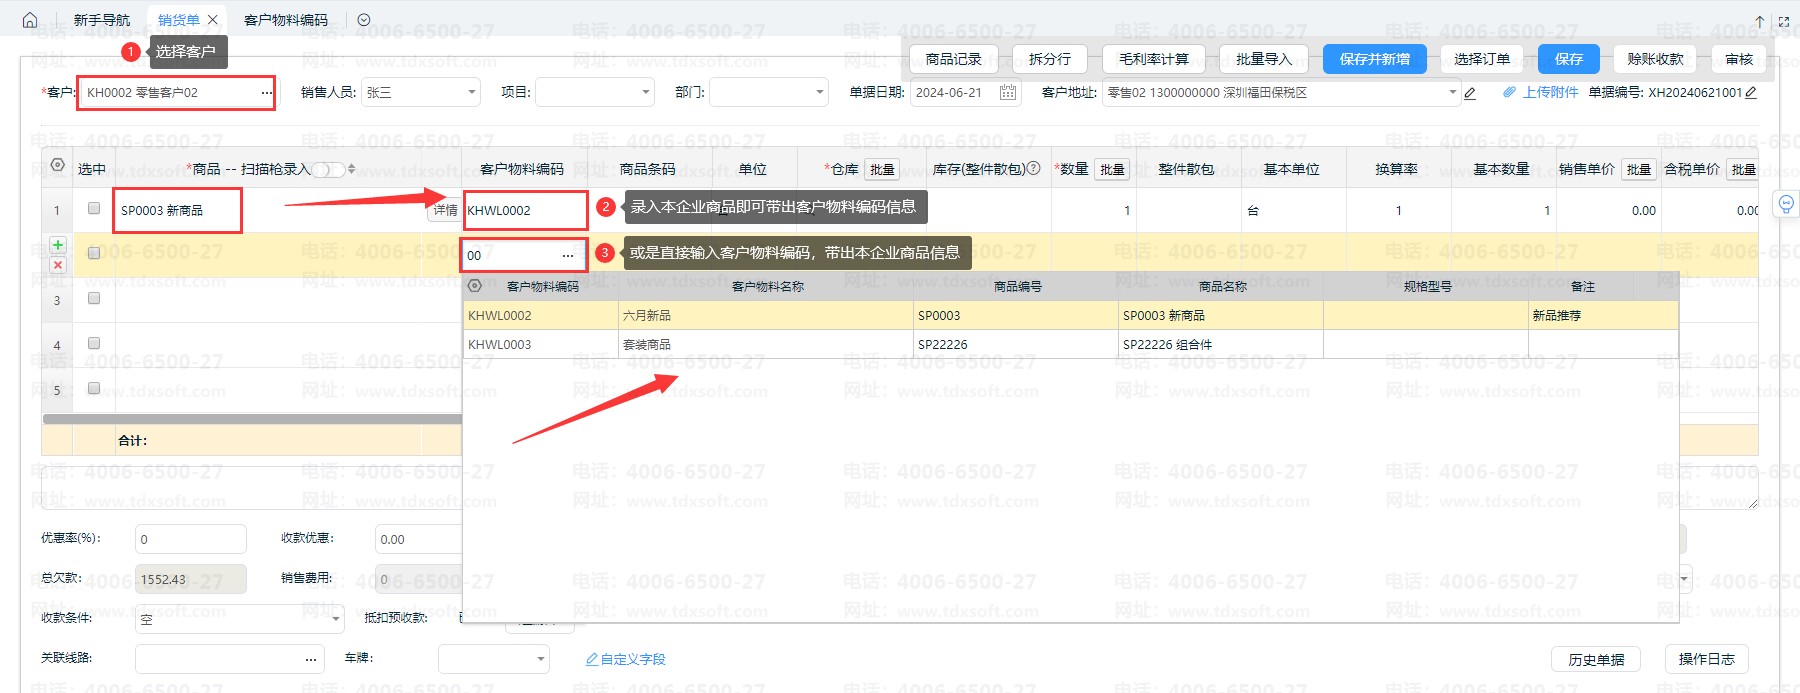Open the calendar picker for 单据日期
This screenshot has height=693, width=1800.
1008,93
